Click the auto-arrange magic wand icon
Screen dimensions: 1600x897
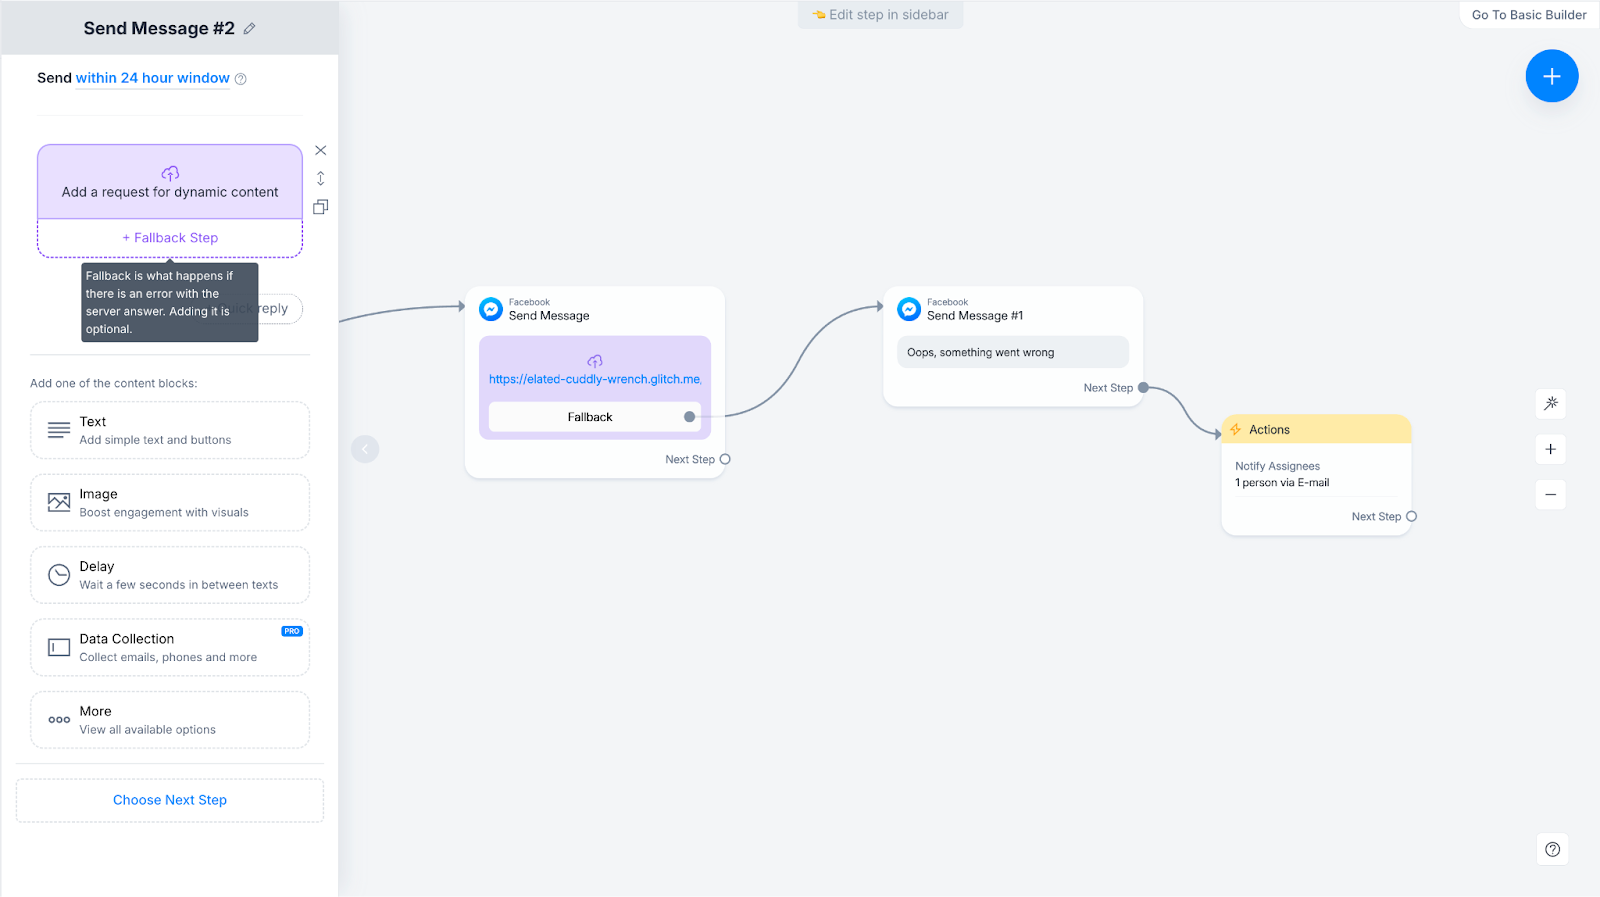click(x=1551, y=404)
